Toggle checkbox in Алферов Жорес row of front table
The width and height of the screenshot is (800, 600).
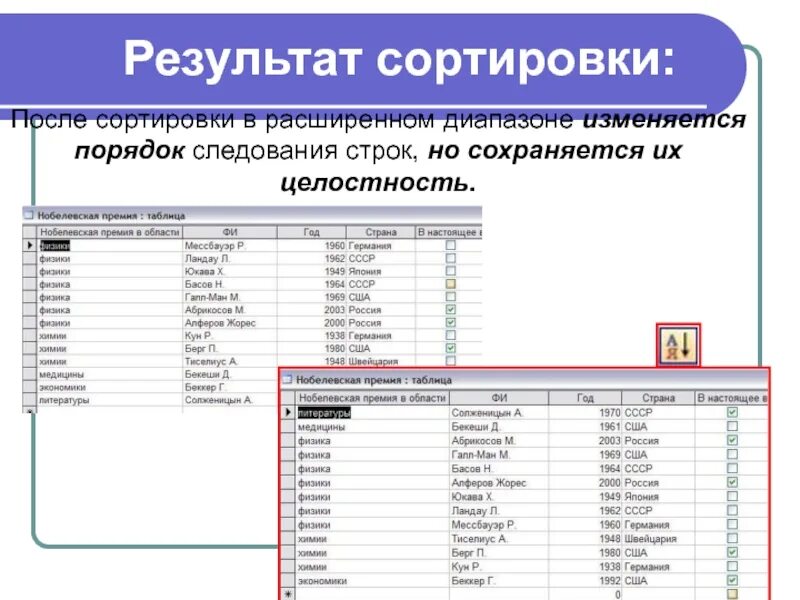point(732,482)
